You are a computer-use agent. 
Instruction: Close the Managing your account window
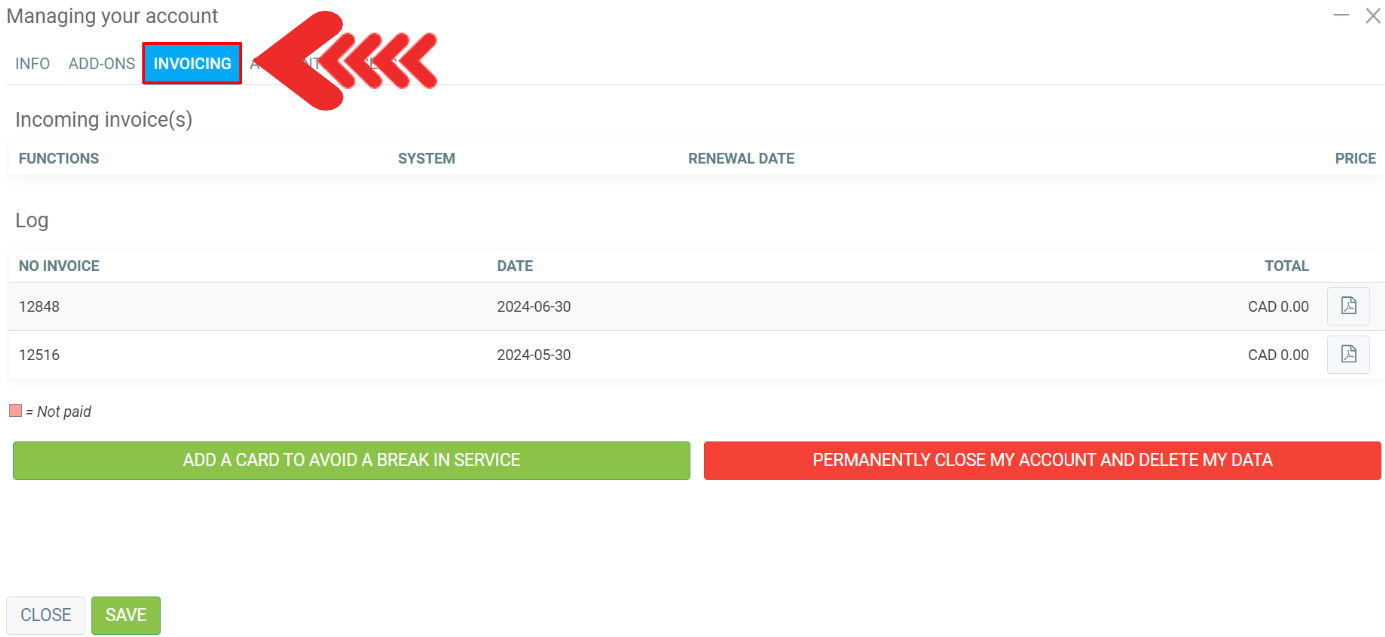pyautogui.click(x=1371, y=15)
